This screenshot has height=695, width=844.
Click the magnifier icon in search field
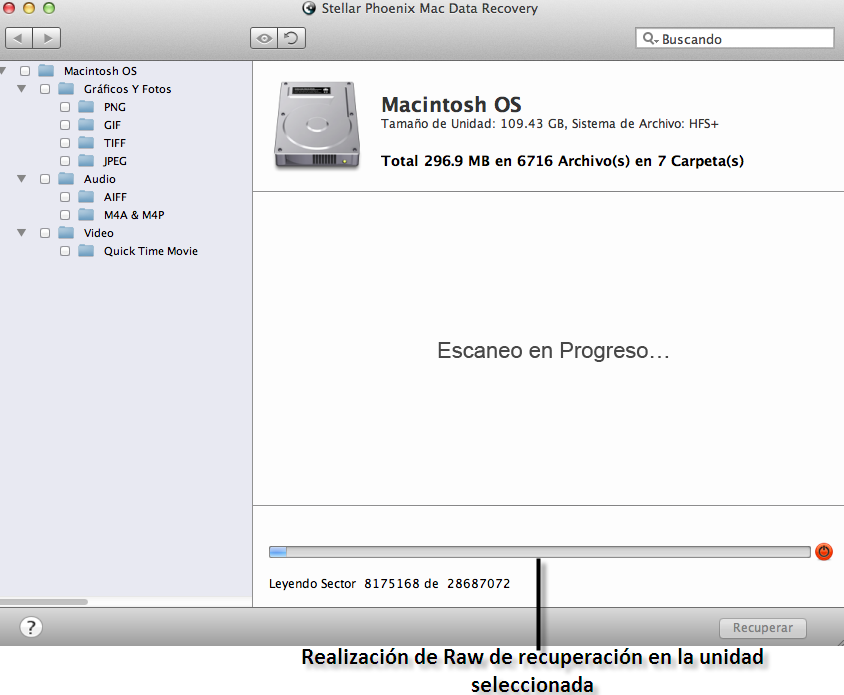650,39
